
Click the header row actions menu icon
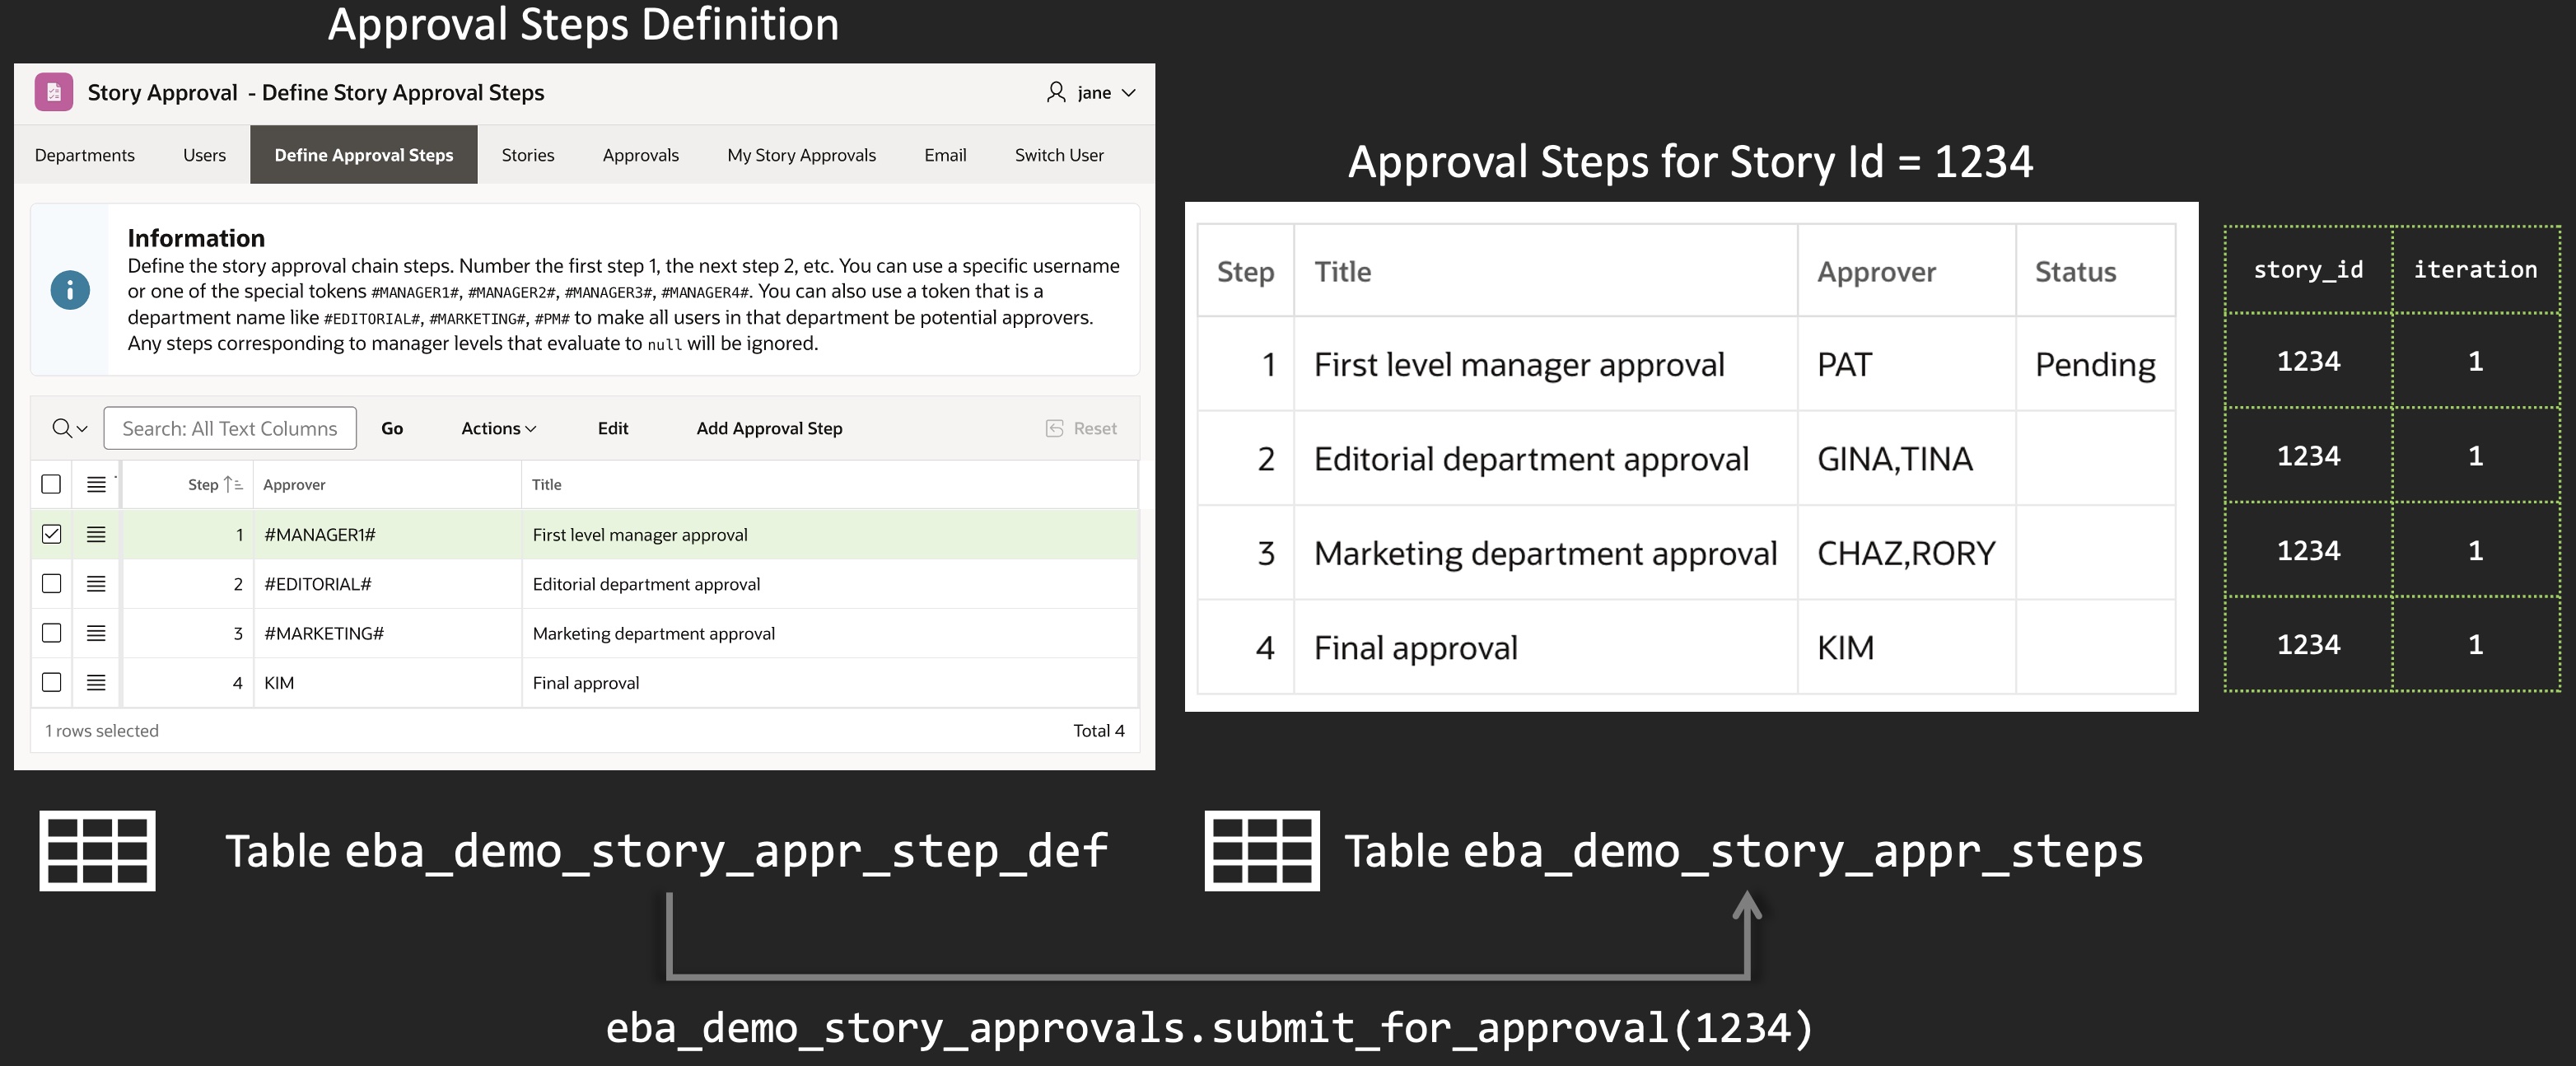(96, 484)
